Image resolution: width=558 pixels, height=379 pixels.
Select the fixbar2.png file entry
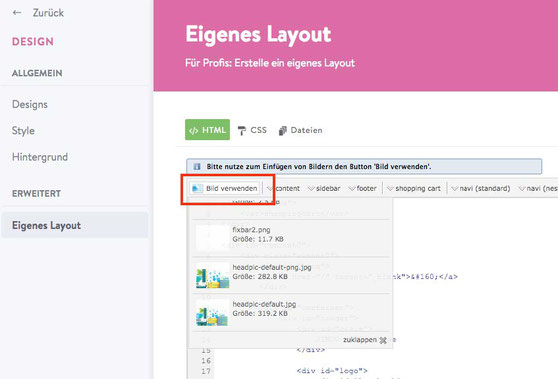[291, 237]
